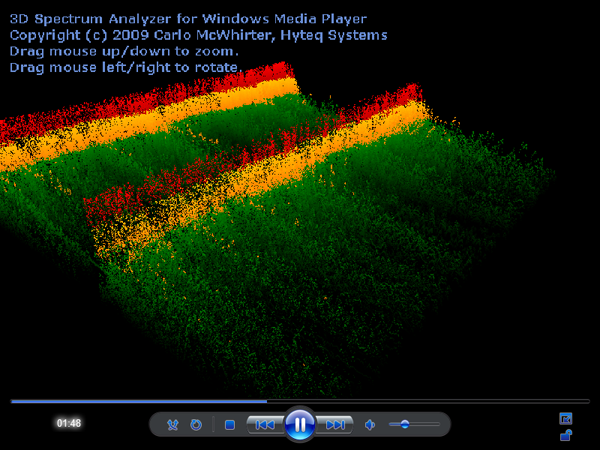
Task: Toggle repeat playback mode
Action: coord(196,424)
